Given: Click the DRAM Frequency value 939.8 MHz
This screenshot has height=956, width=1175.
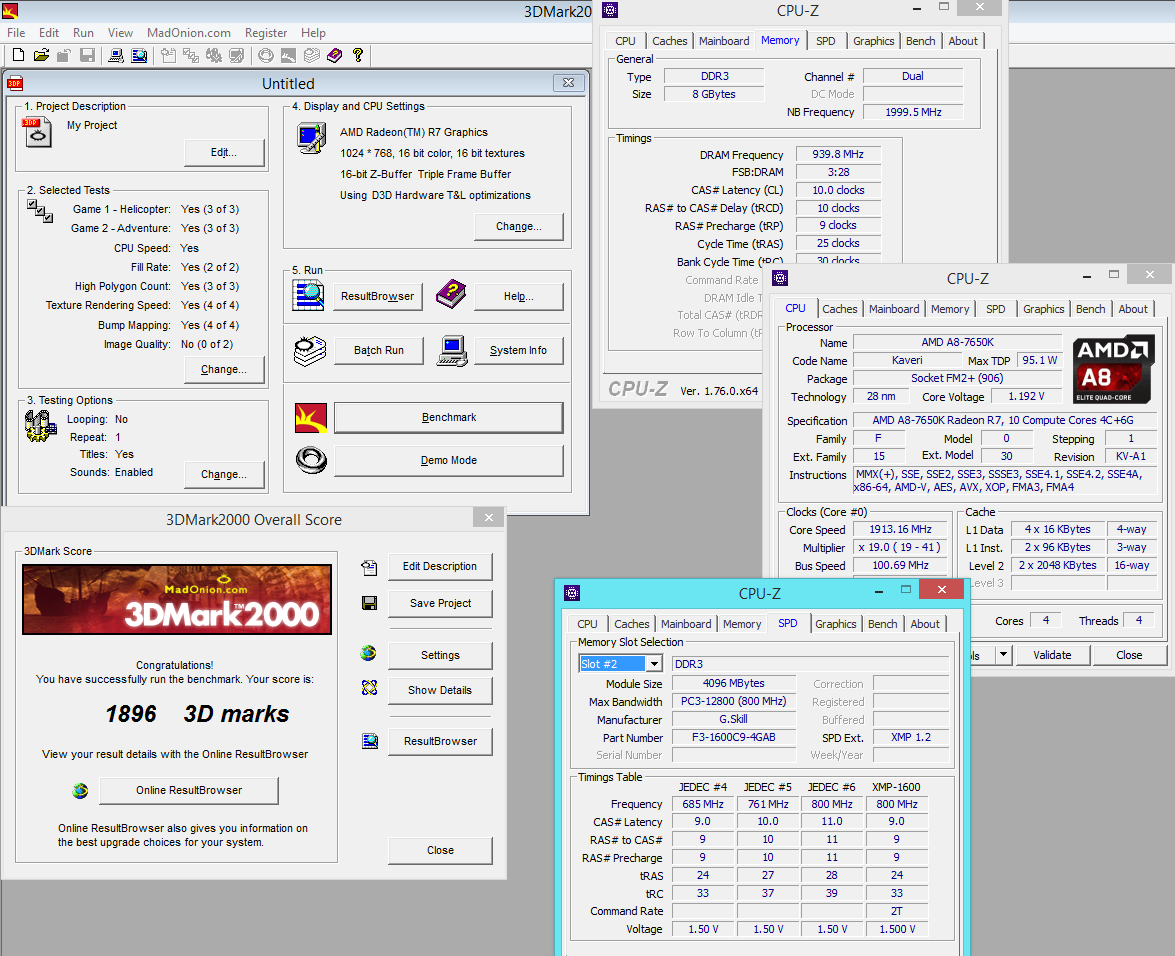Looking at the screenshot, I should coord(838,154).
